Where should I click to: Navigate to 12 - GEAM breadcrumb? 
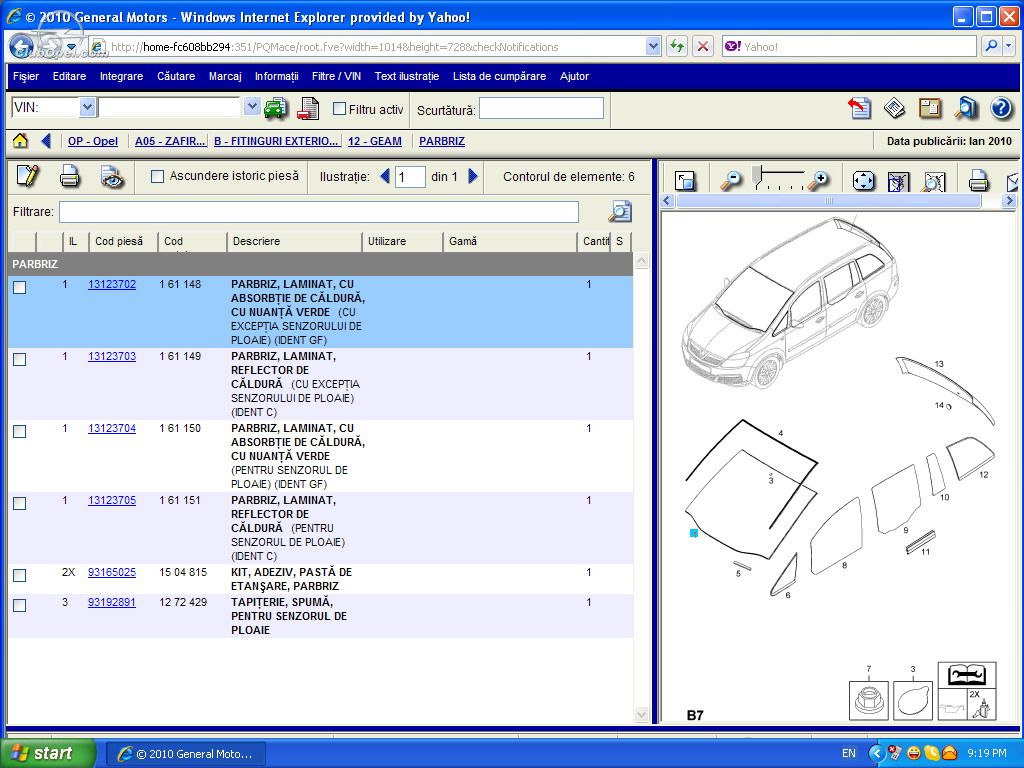click(x=375, y=141)
